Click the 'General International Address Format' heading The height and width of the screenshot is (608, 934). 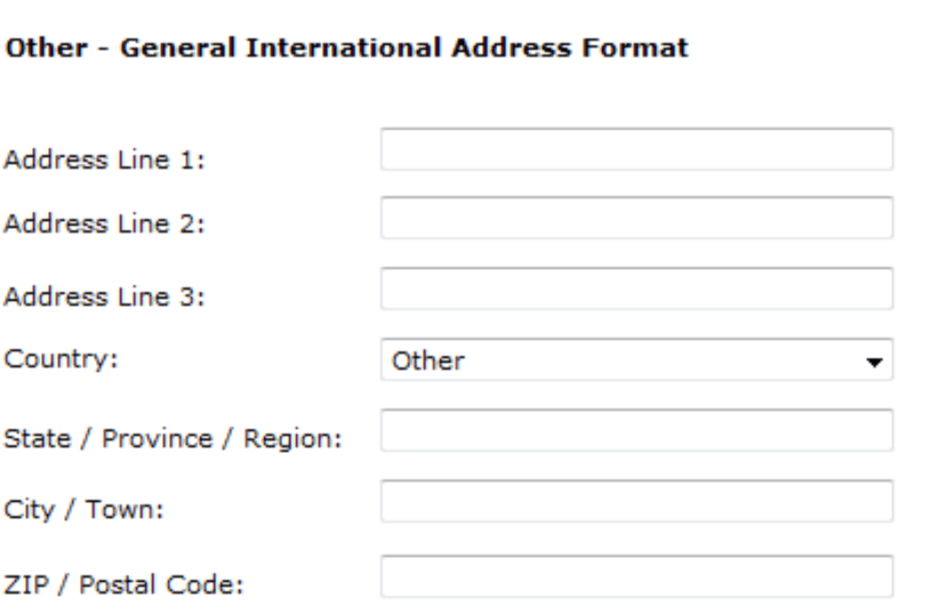pyautogui.click(x=347, y=48)
